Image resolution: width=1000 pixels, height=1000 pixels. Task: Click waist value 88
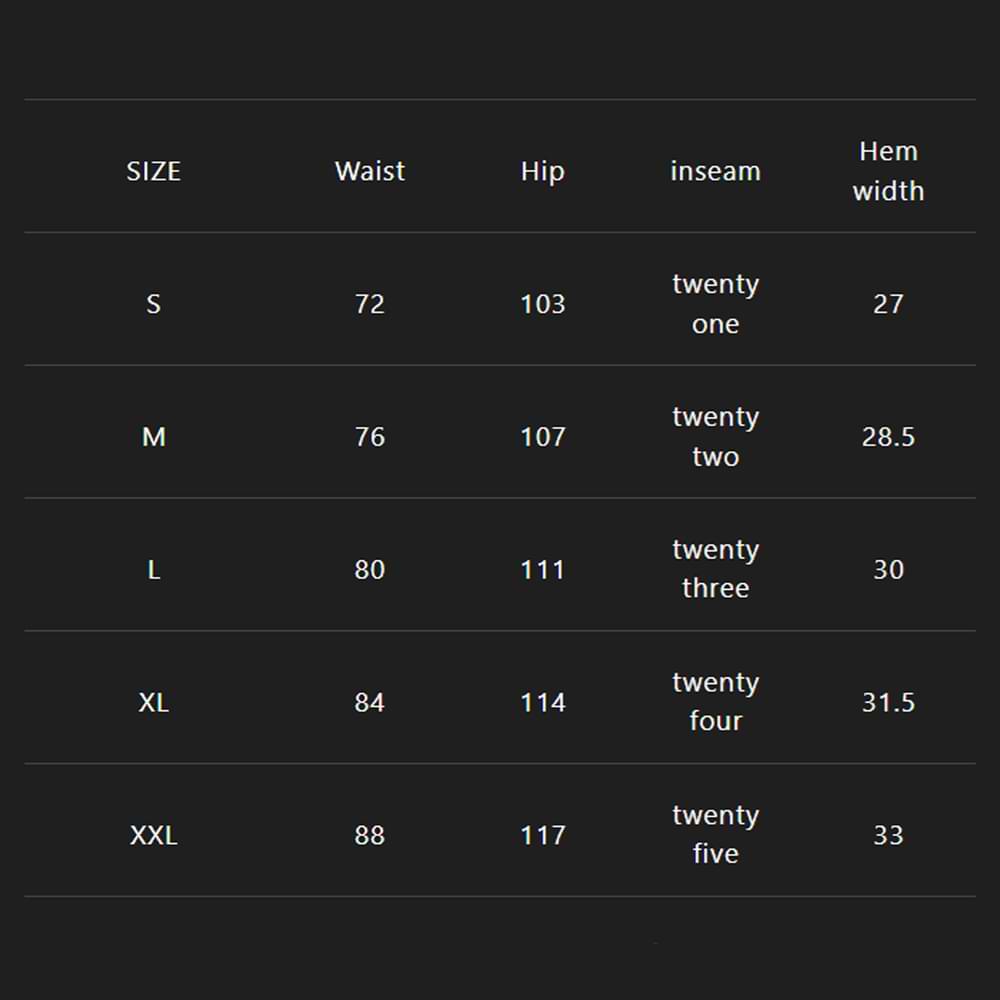click(x=370, y=835)
